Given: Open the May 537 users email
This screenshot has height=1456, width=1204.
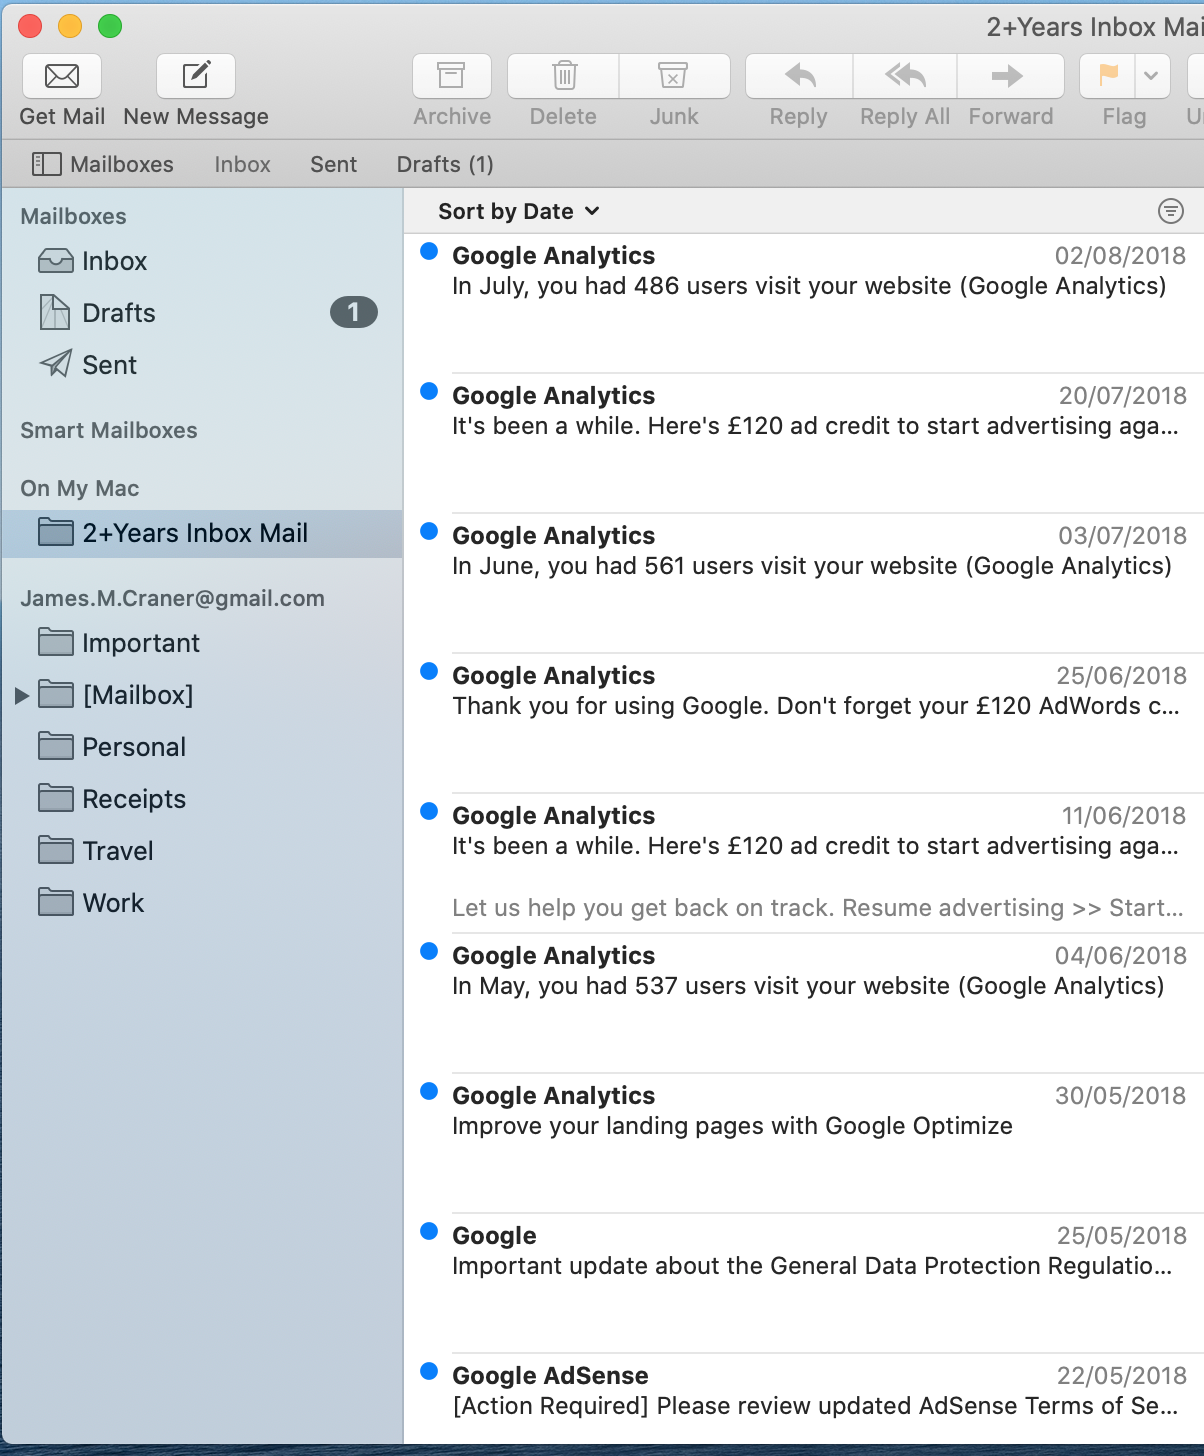Looking at the screenshot, I should tap(804, 1003).
